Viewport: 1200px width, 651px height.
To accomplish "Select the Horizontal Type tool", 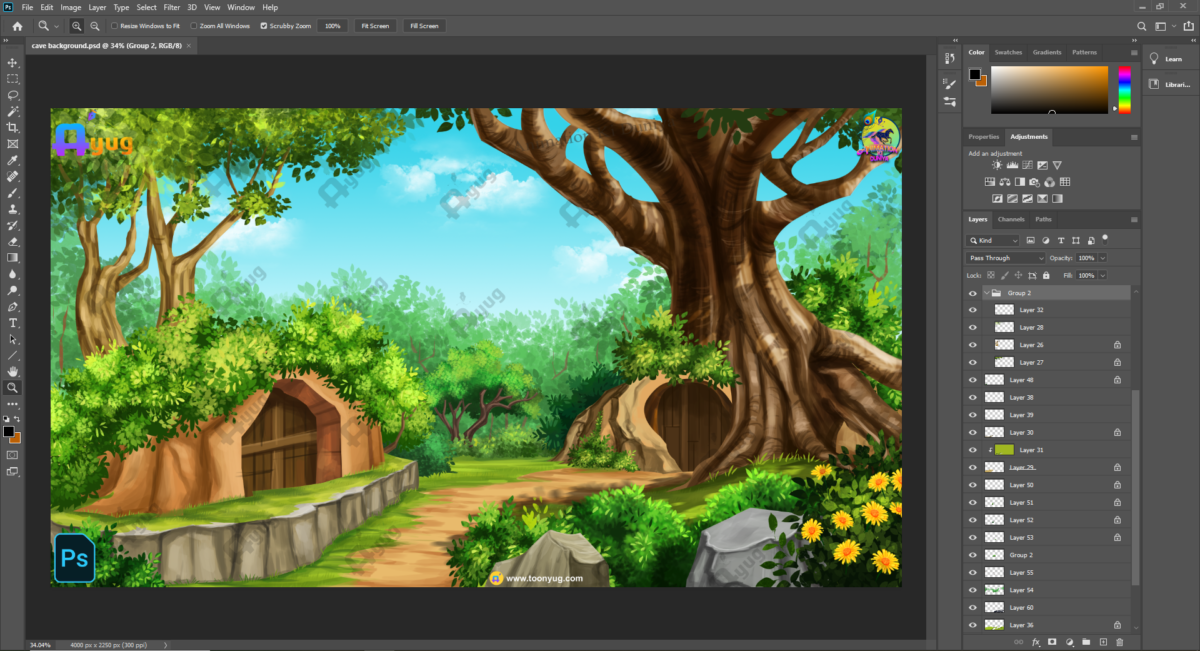I will pyautogui.click(x=13, y=323).
